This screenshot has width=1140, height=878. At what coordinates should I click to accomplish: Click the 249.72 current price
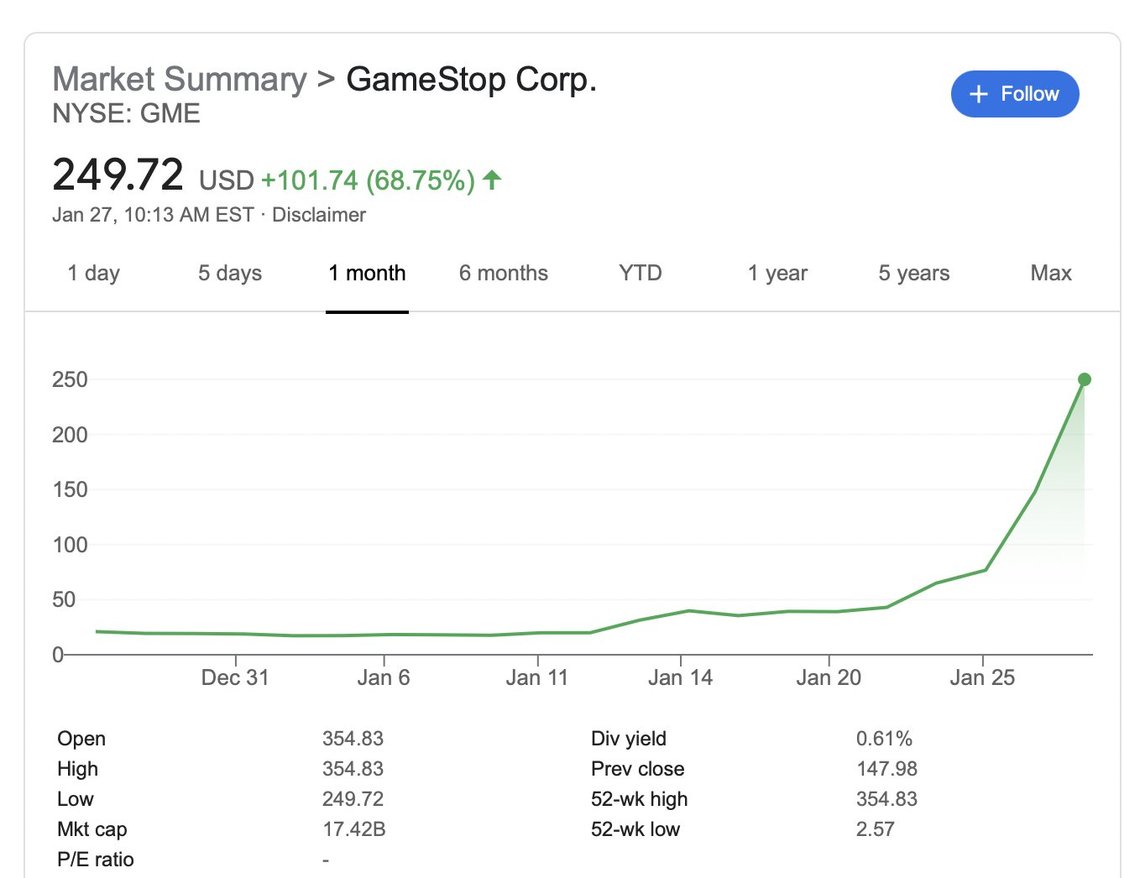coord(118,175)
